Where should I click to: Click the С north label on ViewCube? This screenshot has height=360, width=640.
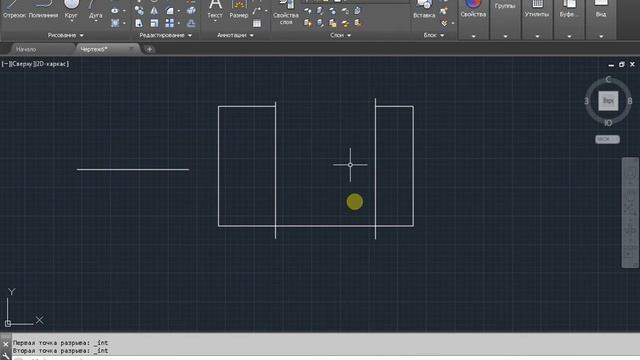tap(608, 80)
